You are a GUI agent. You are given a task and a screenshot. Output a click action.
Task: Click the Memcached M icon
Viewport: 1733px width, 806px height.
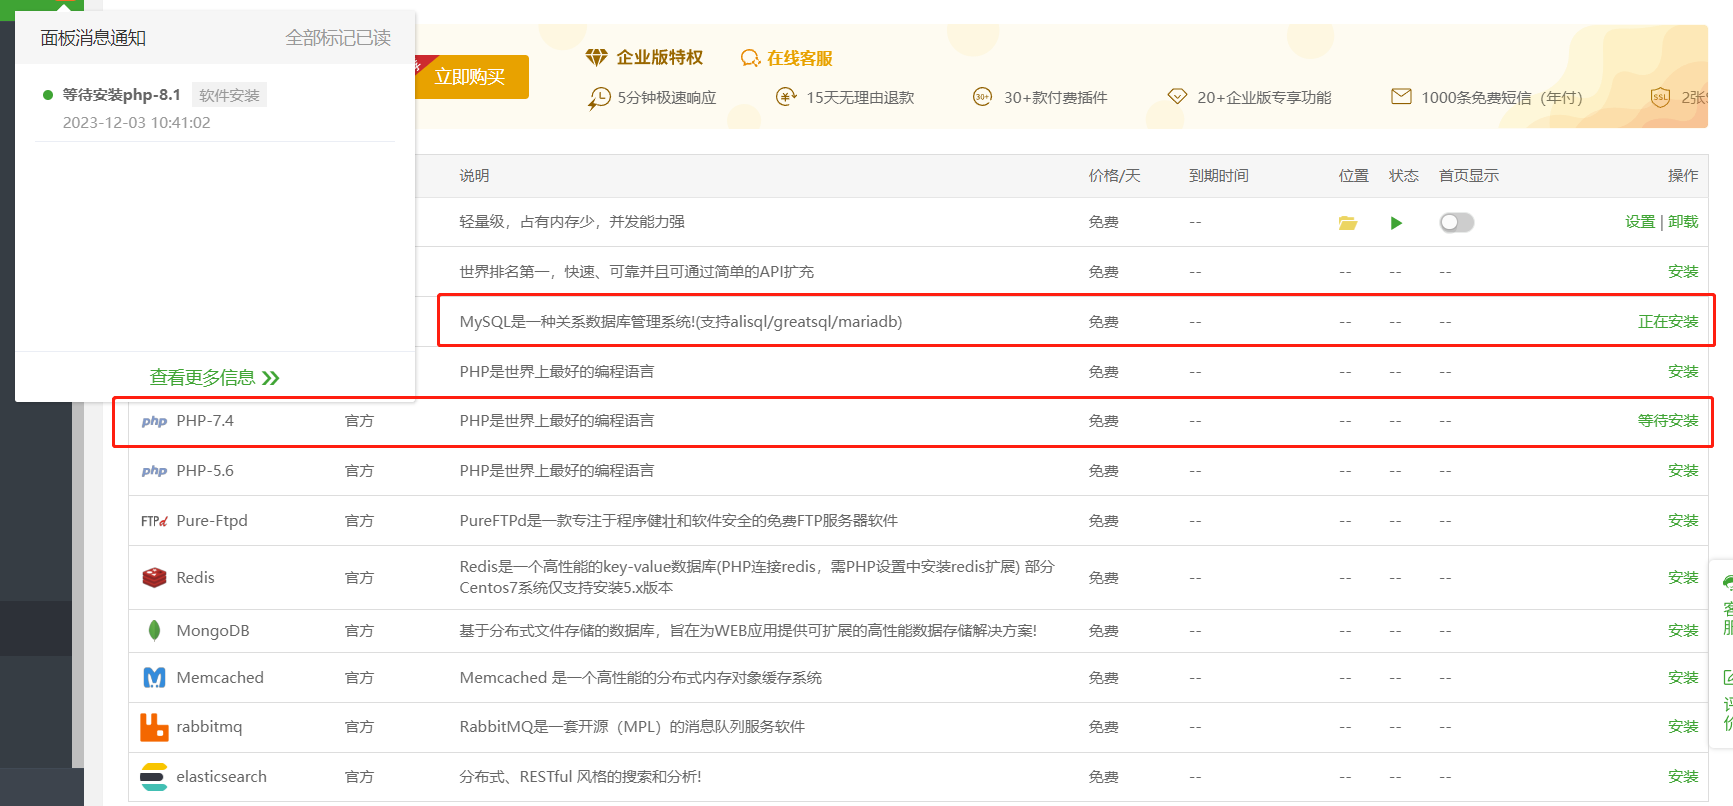point(154,678)
